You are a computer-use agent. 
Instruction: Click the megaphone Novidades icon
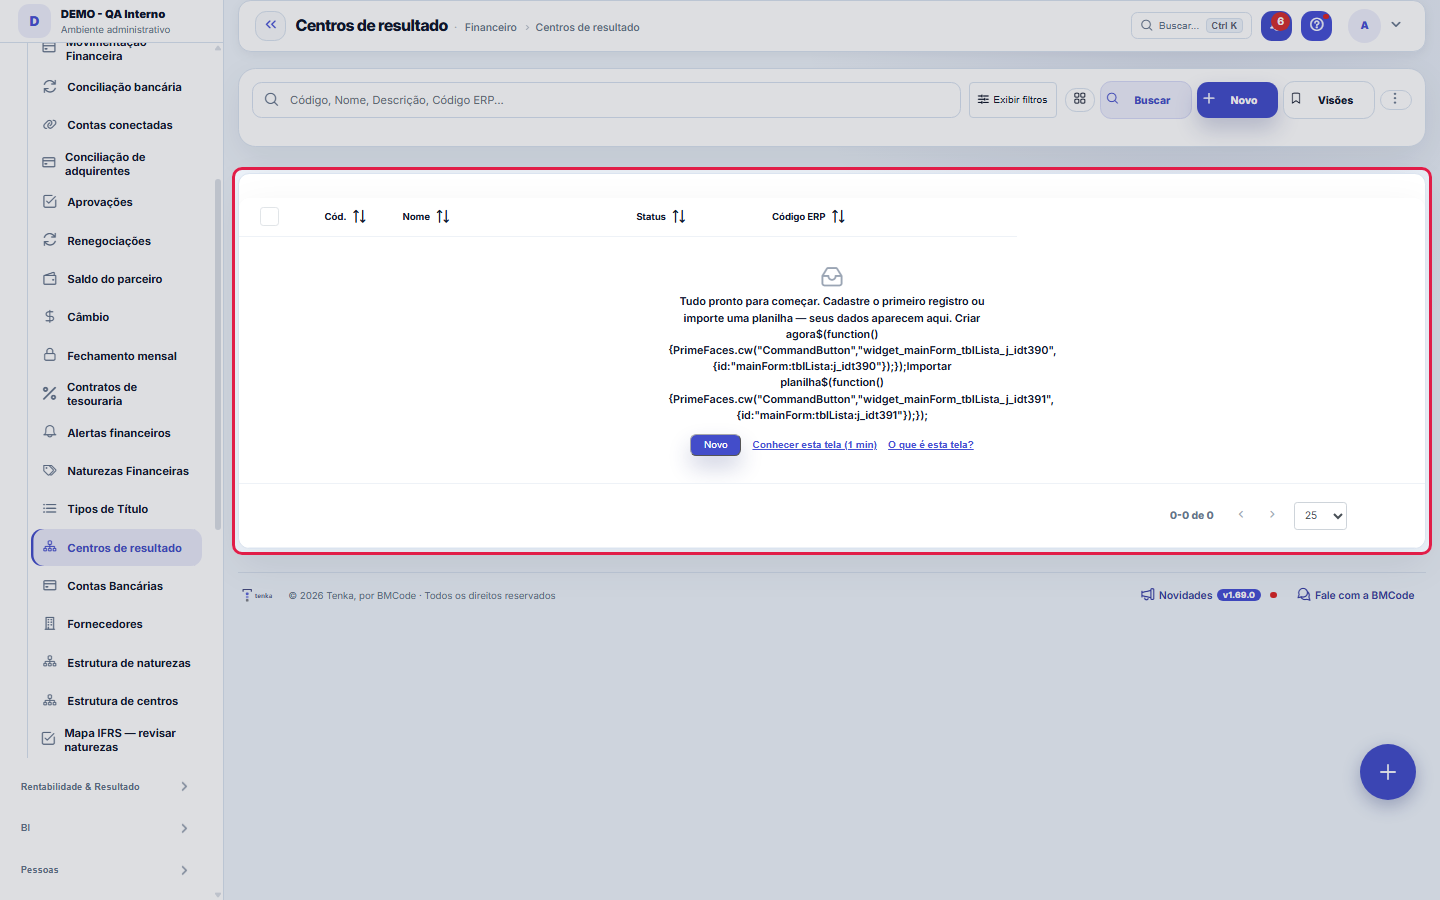1148,595
